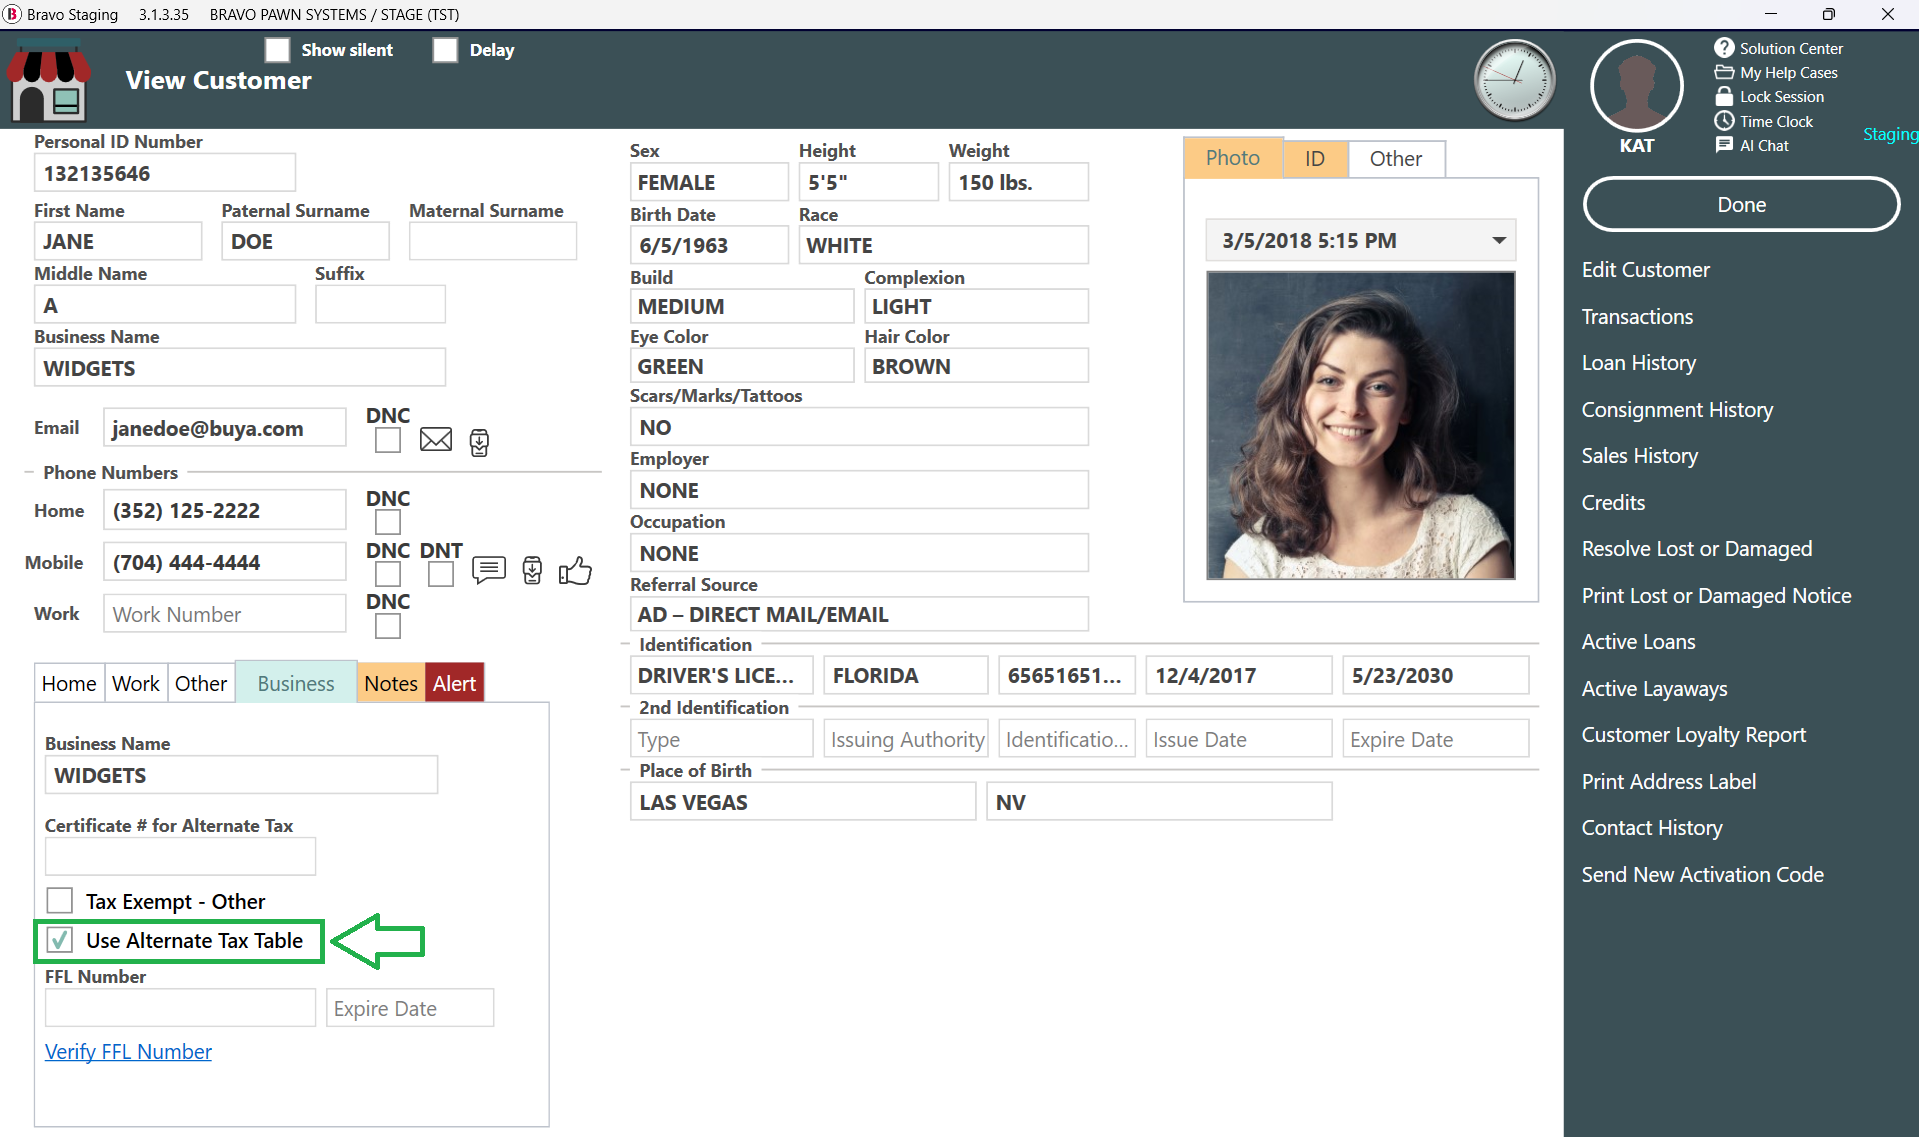Image resolution: width=1919 pixels, height=1137 pixels.
Task: Check the Work phone DNC checkbox
Action: click(x=388, y=626)
